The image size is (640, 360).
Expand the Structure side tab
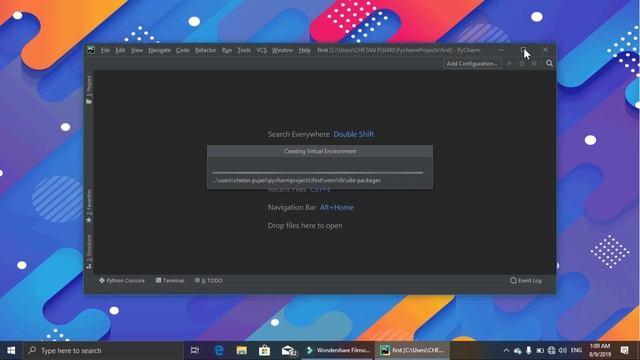(89, 252)
